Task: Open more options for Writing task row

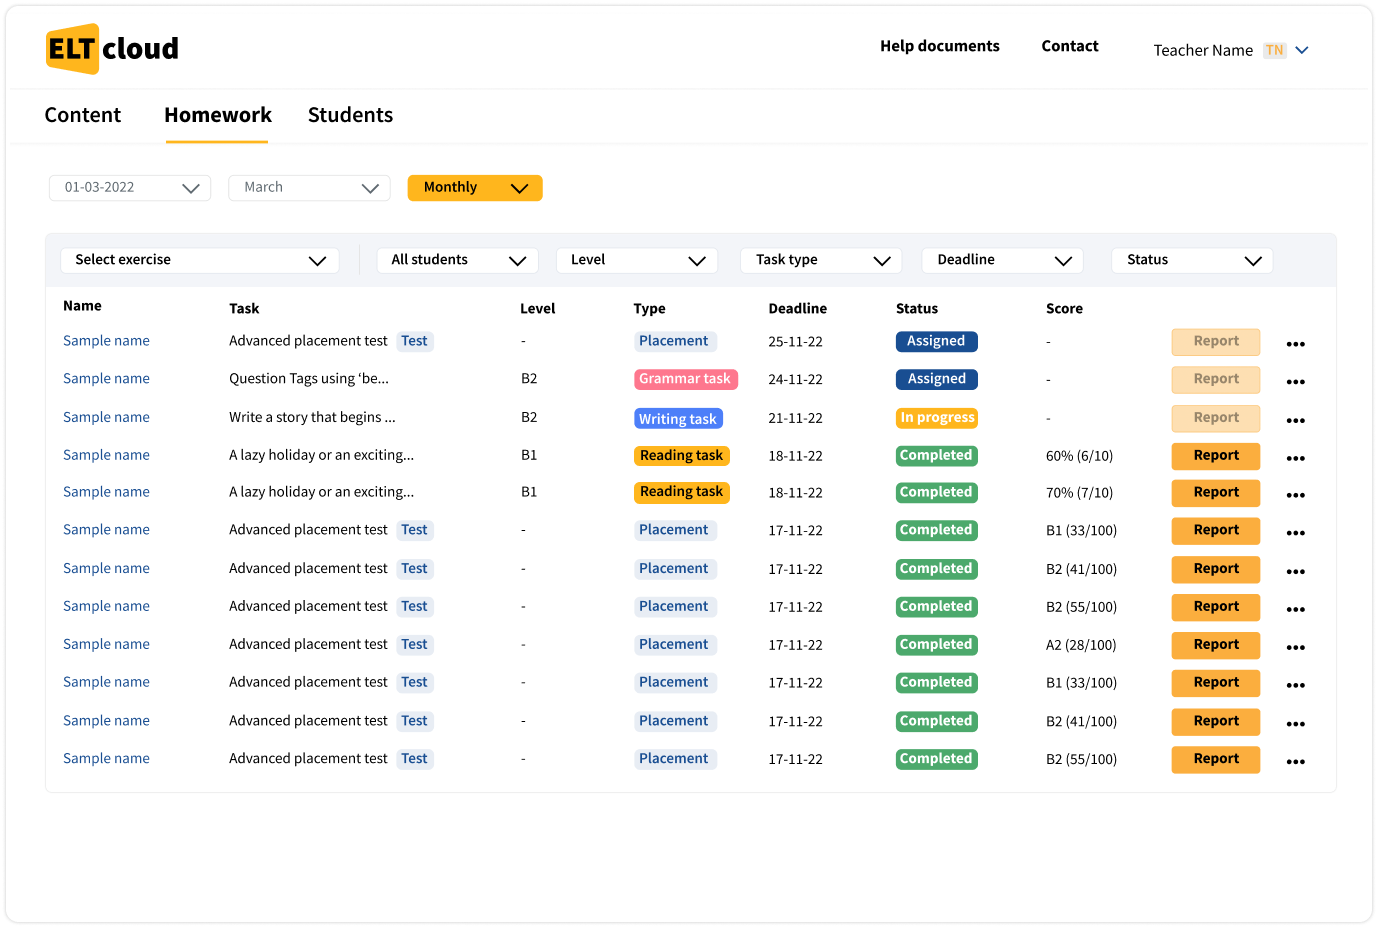Action: click(x=1295, y=421)
